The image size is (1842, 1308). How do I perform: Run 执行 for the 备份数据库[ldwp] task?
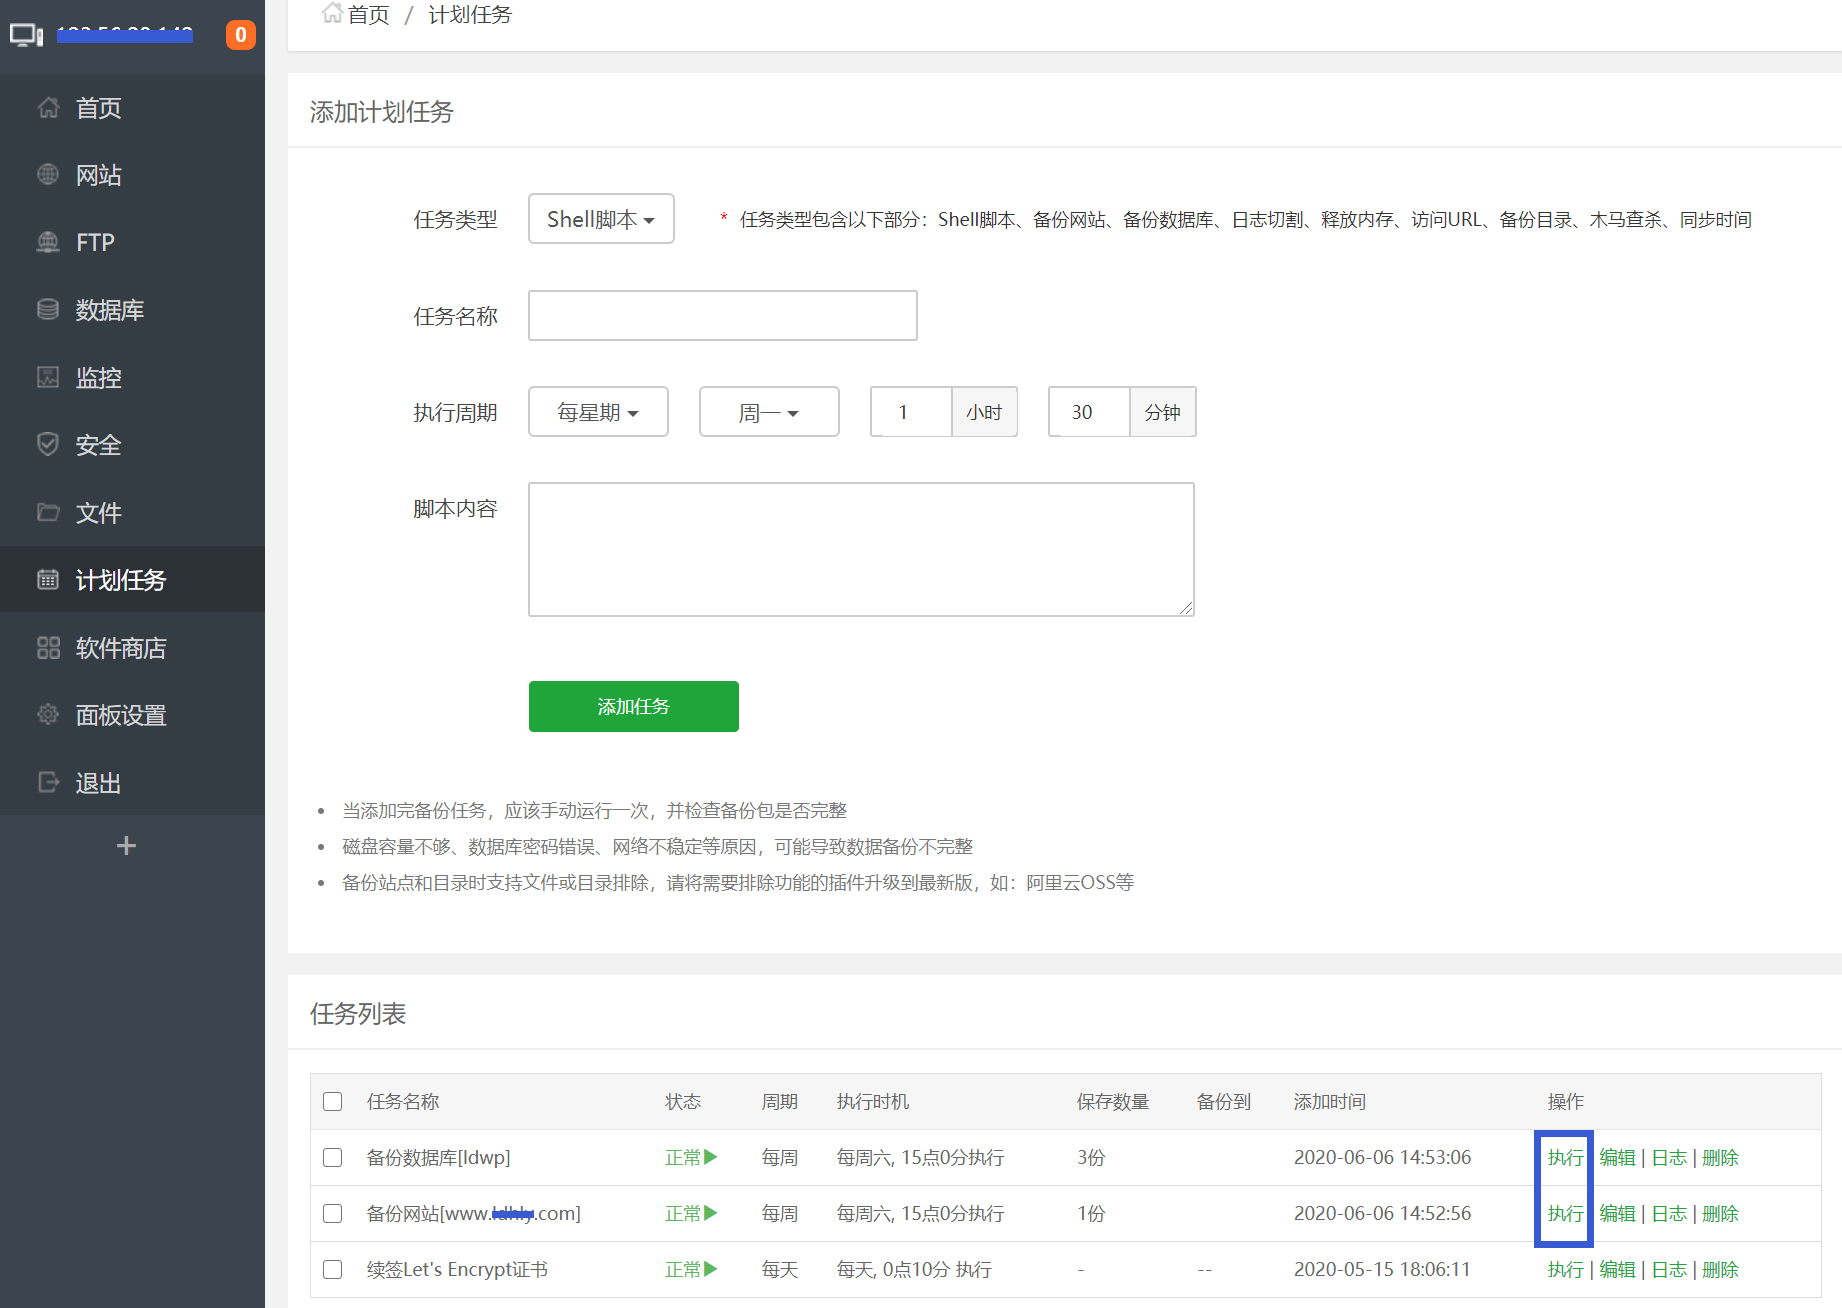[1563, 1157]
